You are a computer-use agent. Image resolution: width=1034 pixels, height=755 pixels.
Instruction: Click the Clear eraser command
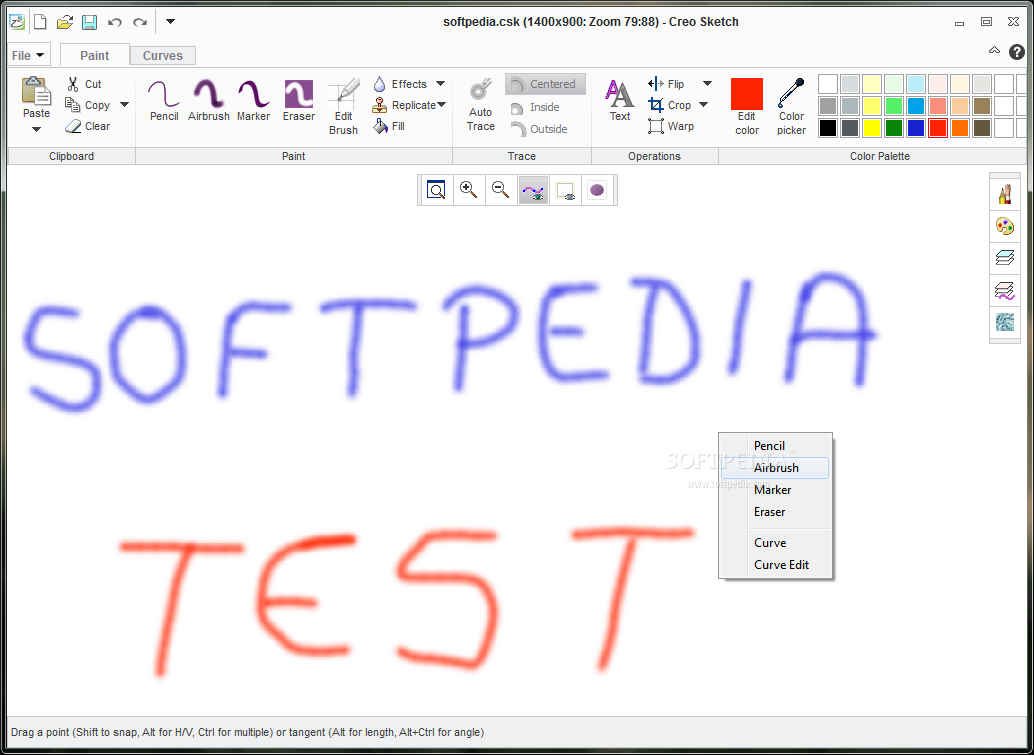tap(88, 126)
